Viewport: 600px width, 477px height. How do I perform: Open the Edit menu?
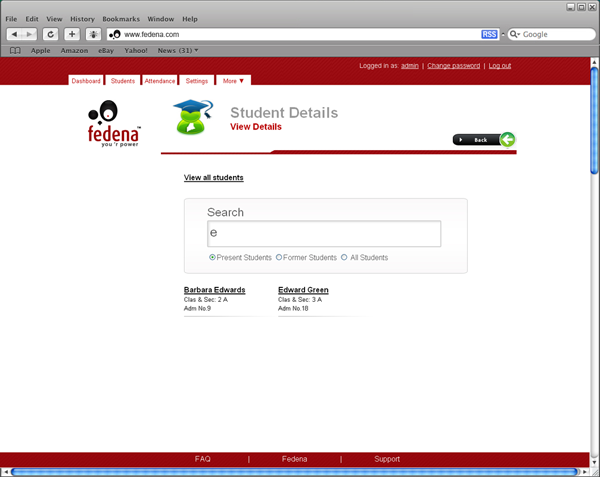click(x=32, y=19)
